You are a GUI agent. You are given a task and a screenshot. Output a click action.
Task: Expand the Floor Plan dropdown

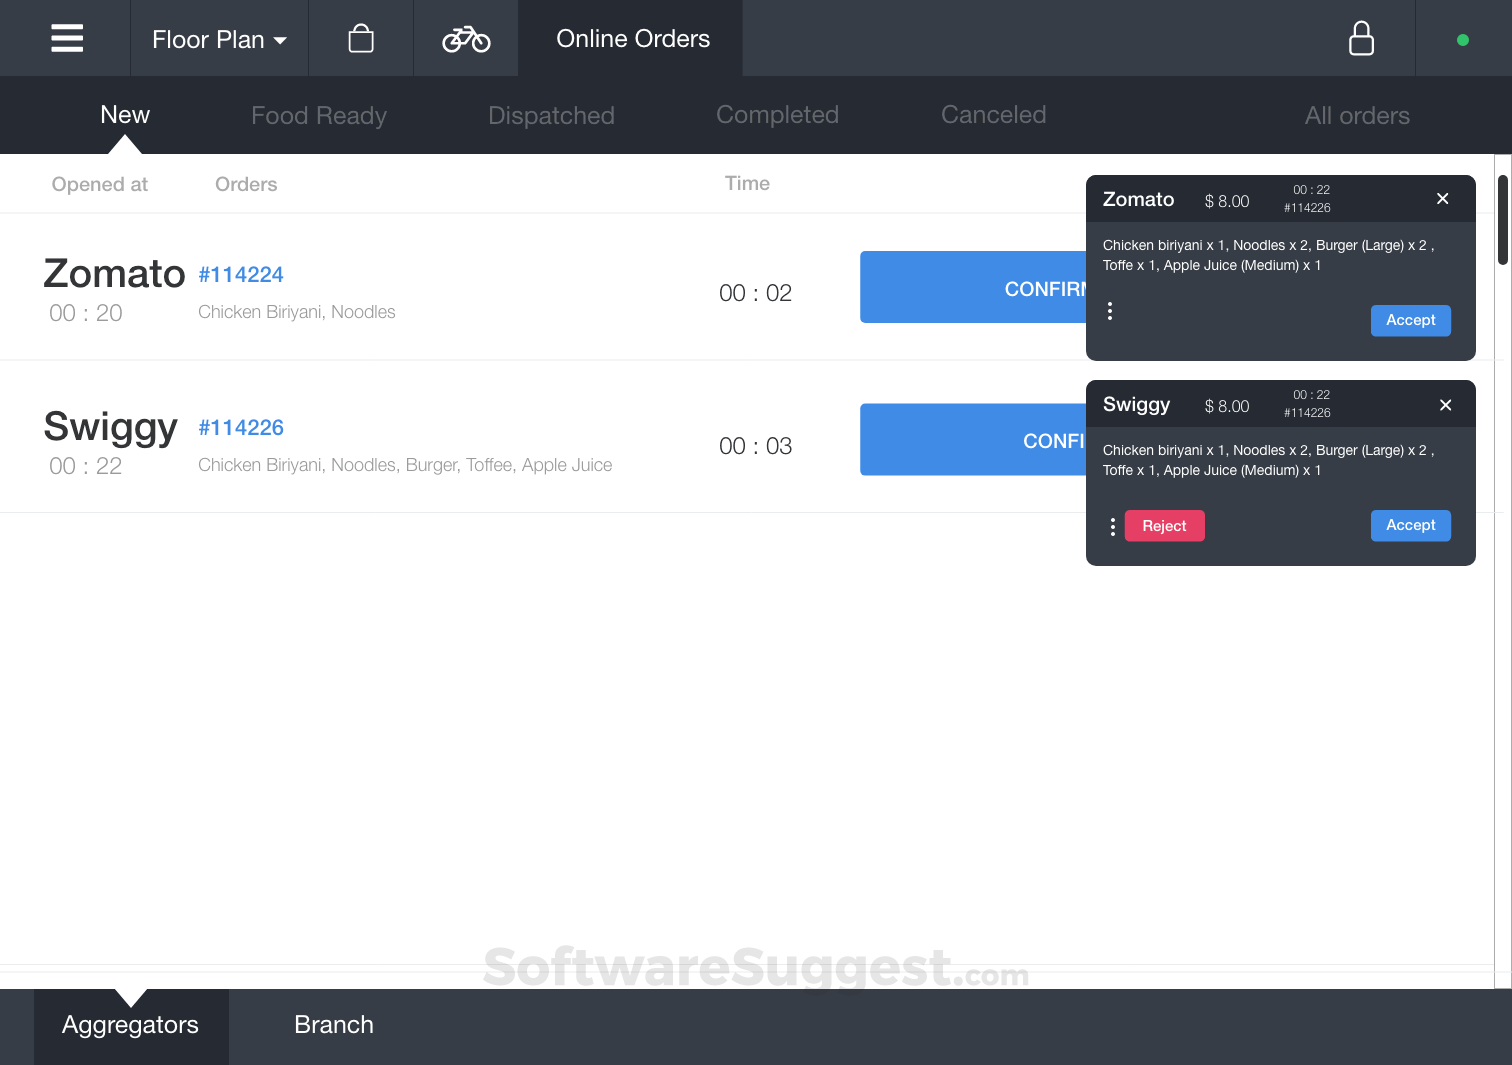pyautogui.click(x=219, y=39)
